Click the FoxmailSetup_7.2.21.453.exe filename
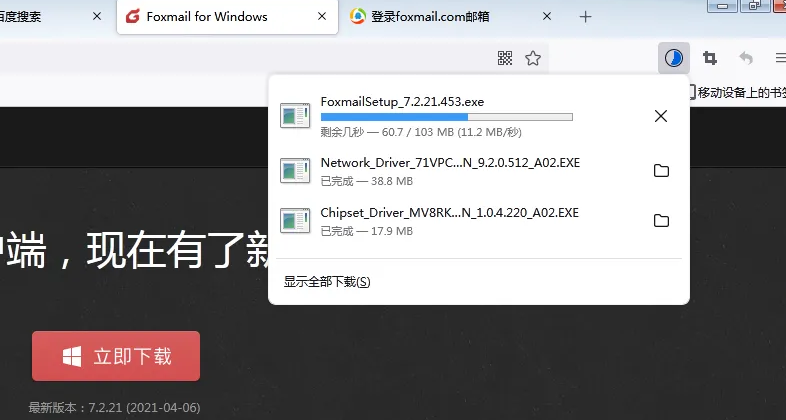 402,102
